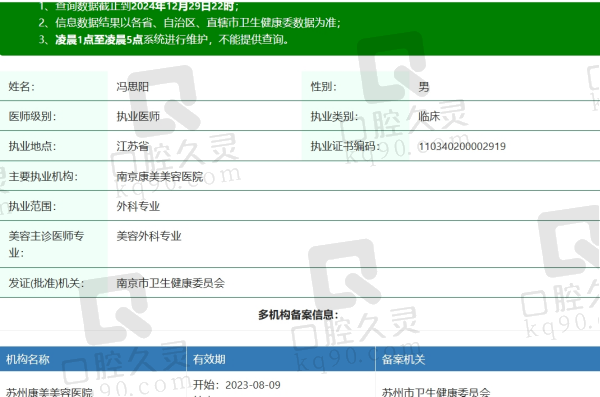Click the 美容主诊医师专业 label

46,244
